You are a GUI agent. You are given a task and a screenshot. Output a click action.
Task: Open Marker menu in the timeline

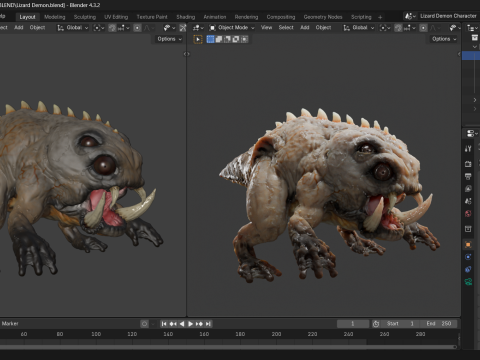click(10, 324)
